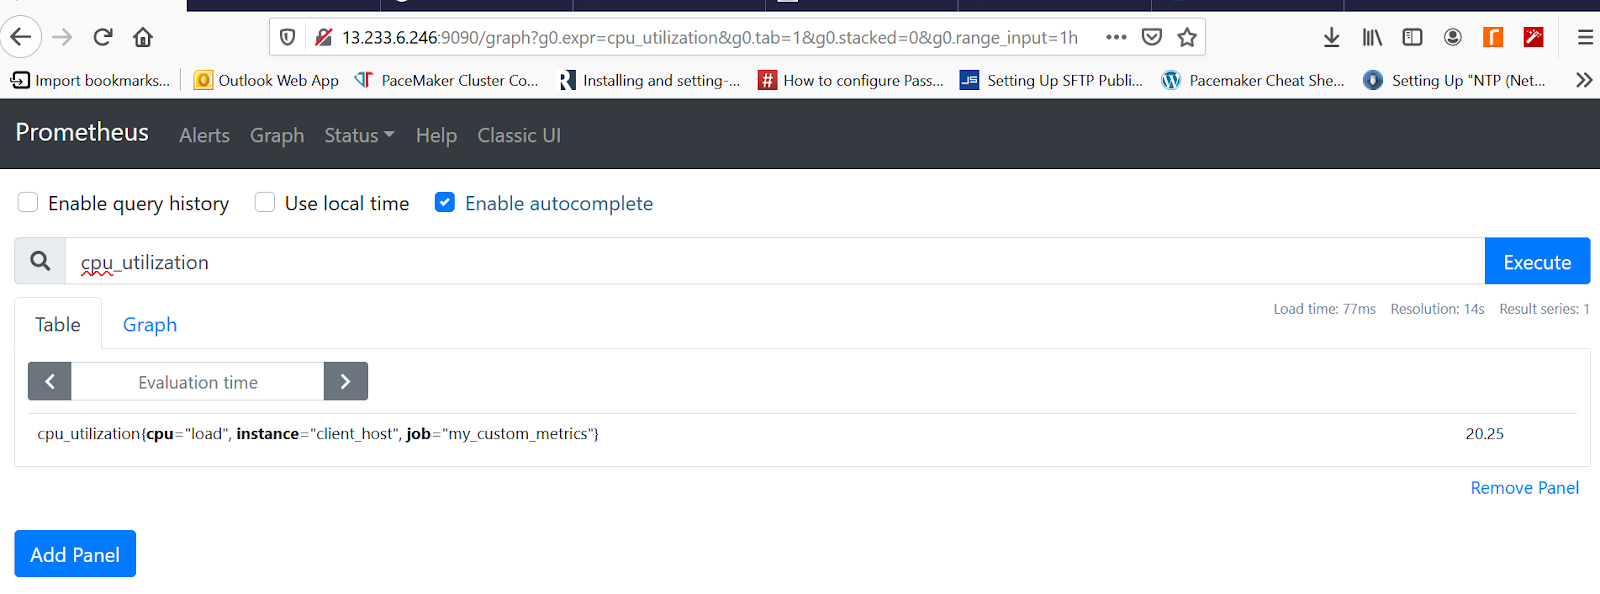Open the Help nav item
Image resolution: width=1600 pixels, height=594 pixels.
(436, 135)
